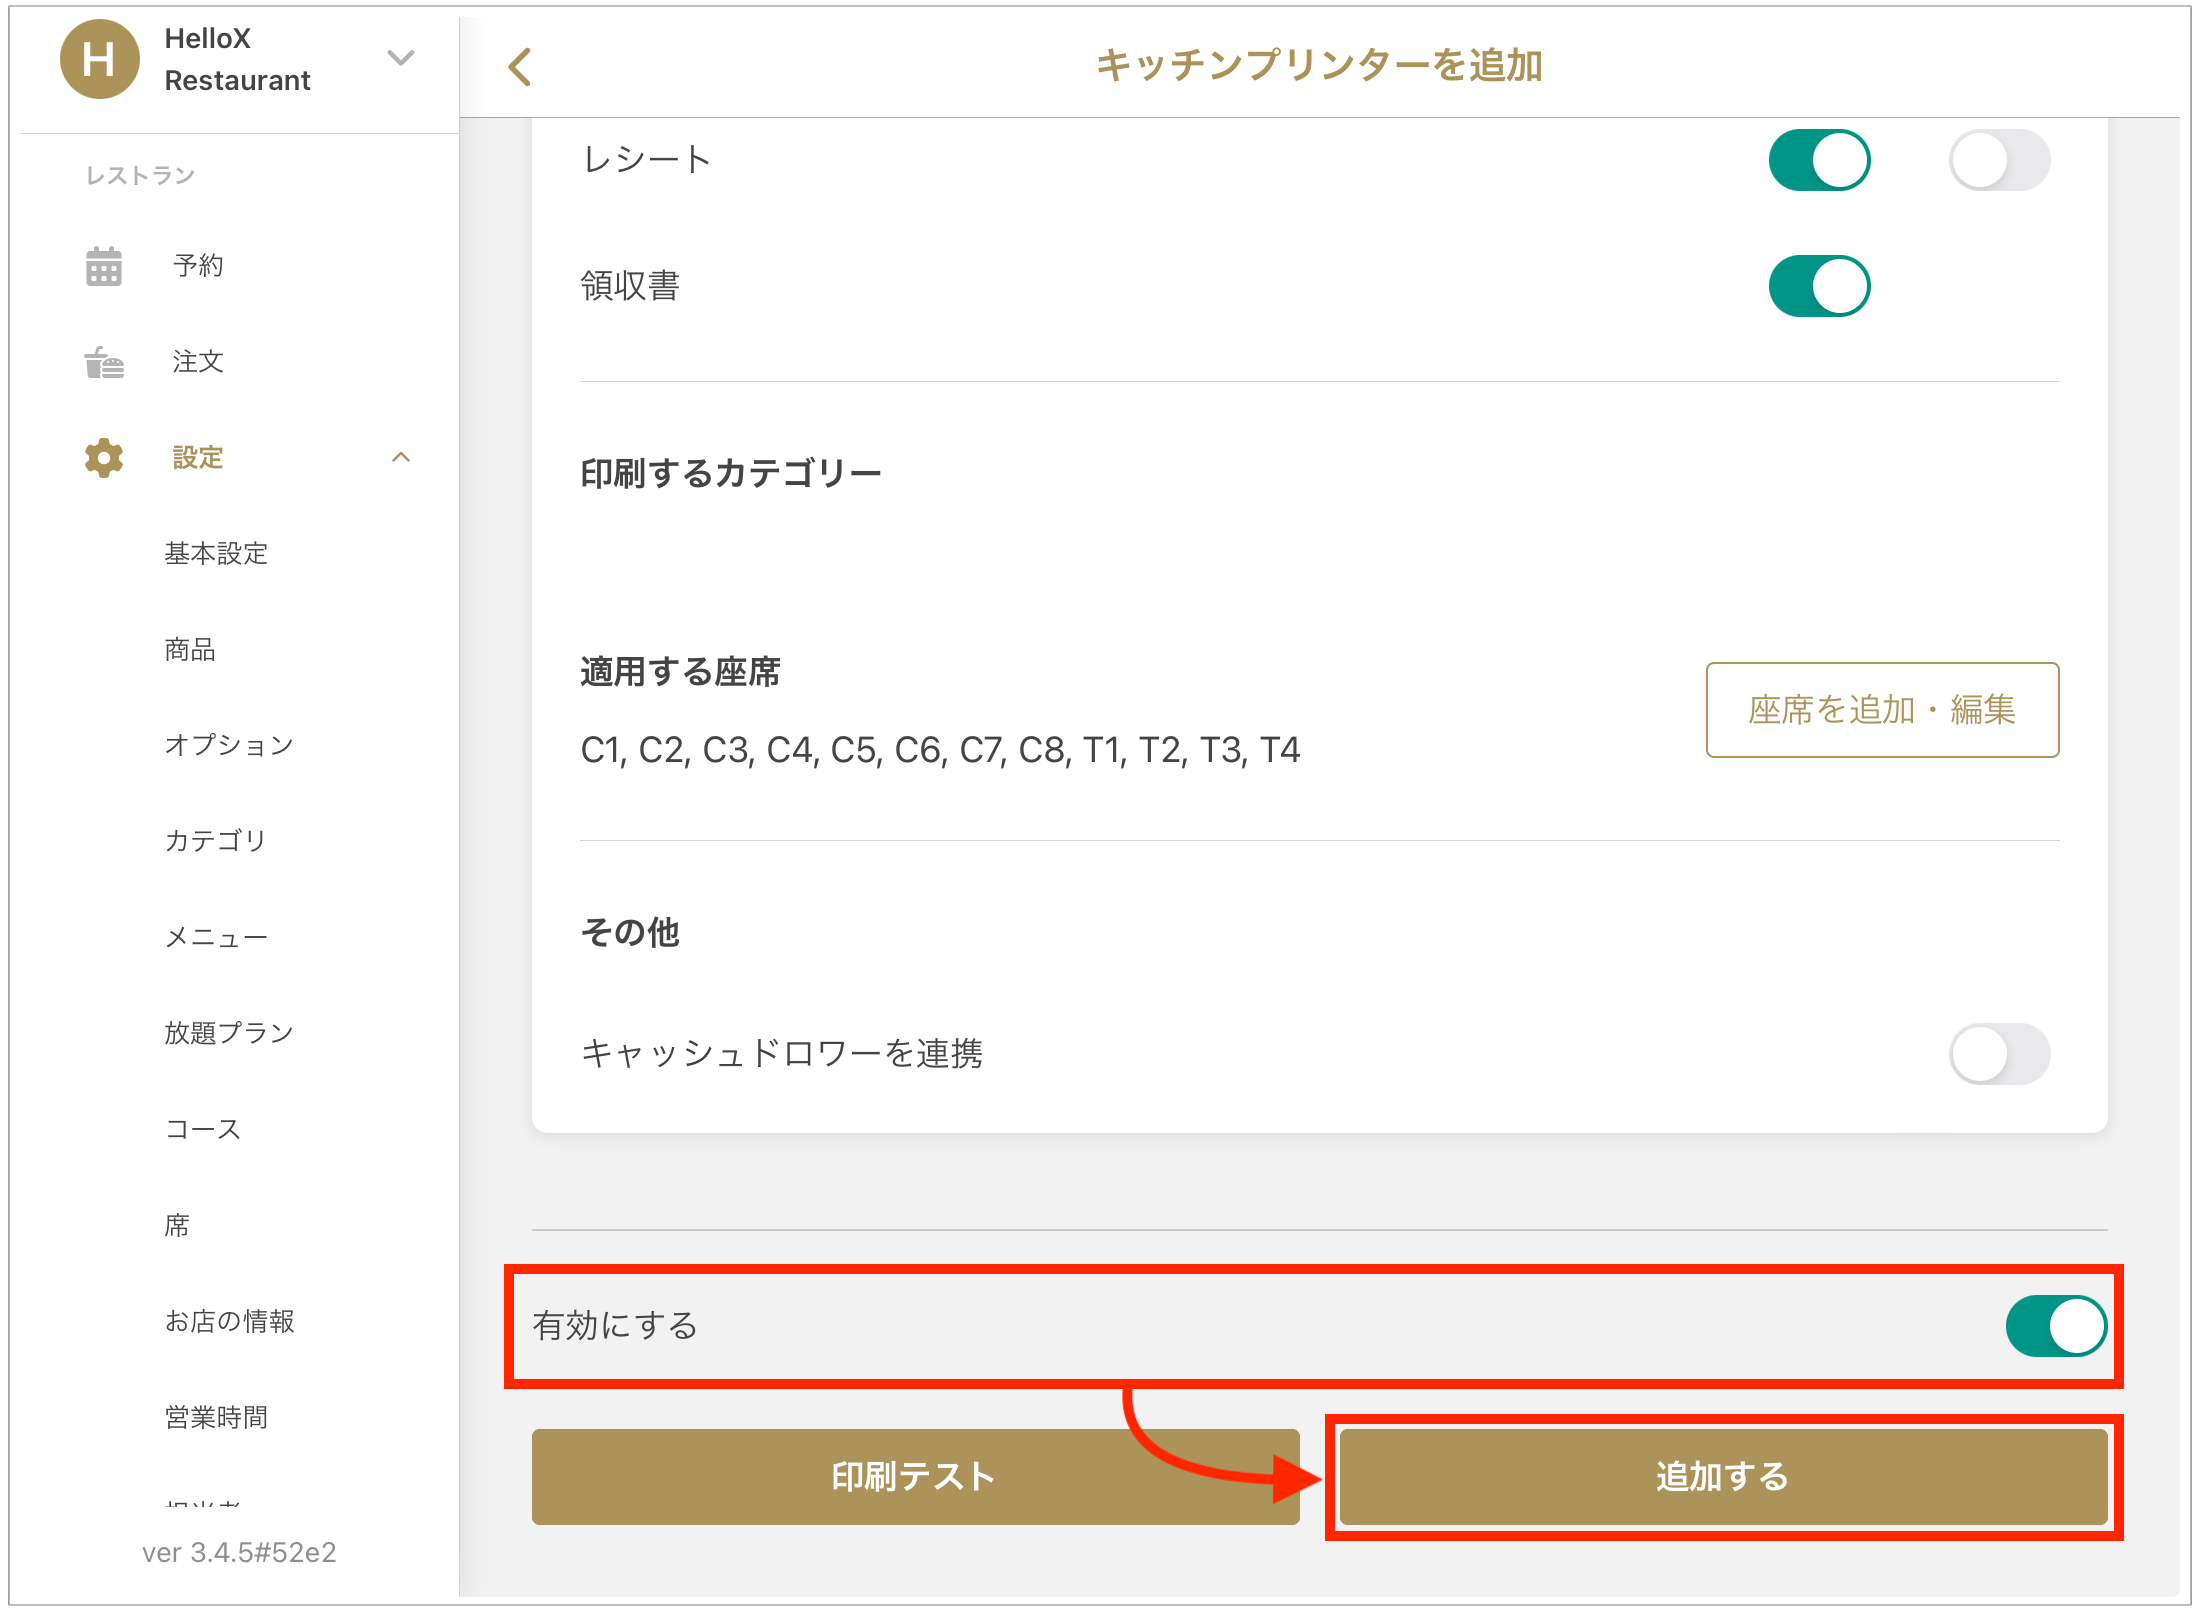Enable キャッシュドロワーを連携 toggle
This screenshot has width=2198, height=1612.
tap(1998, 1053)
